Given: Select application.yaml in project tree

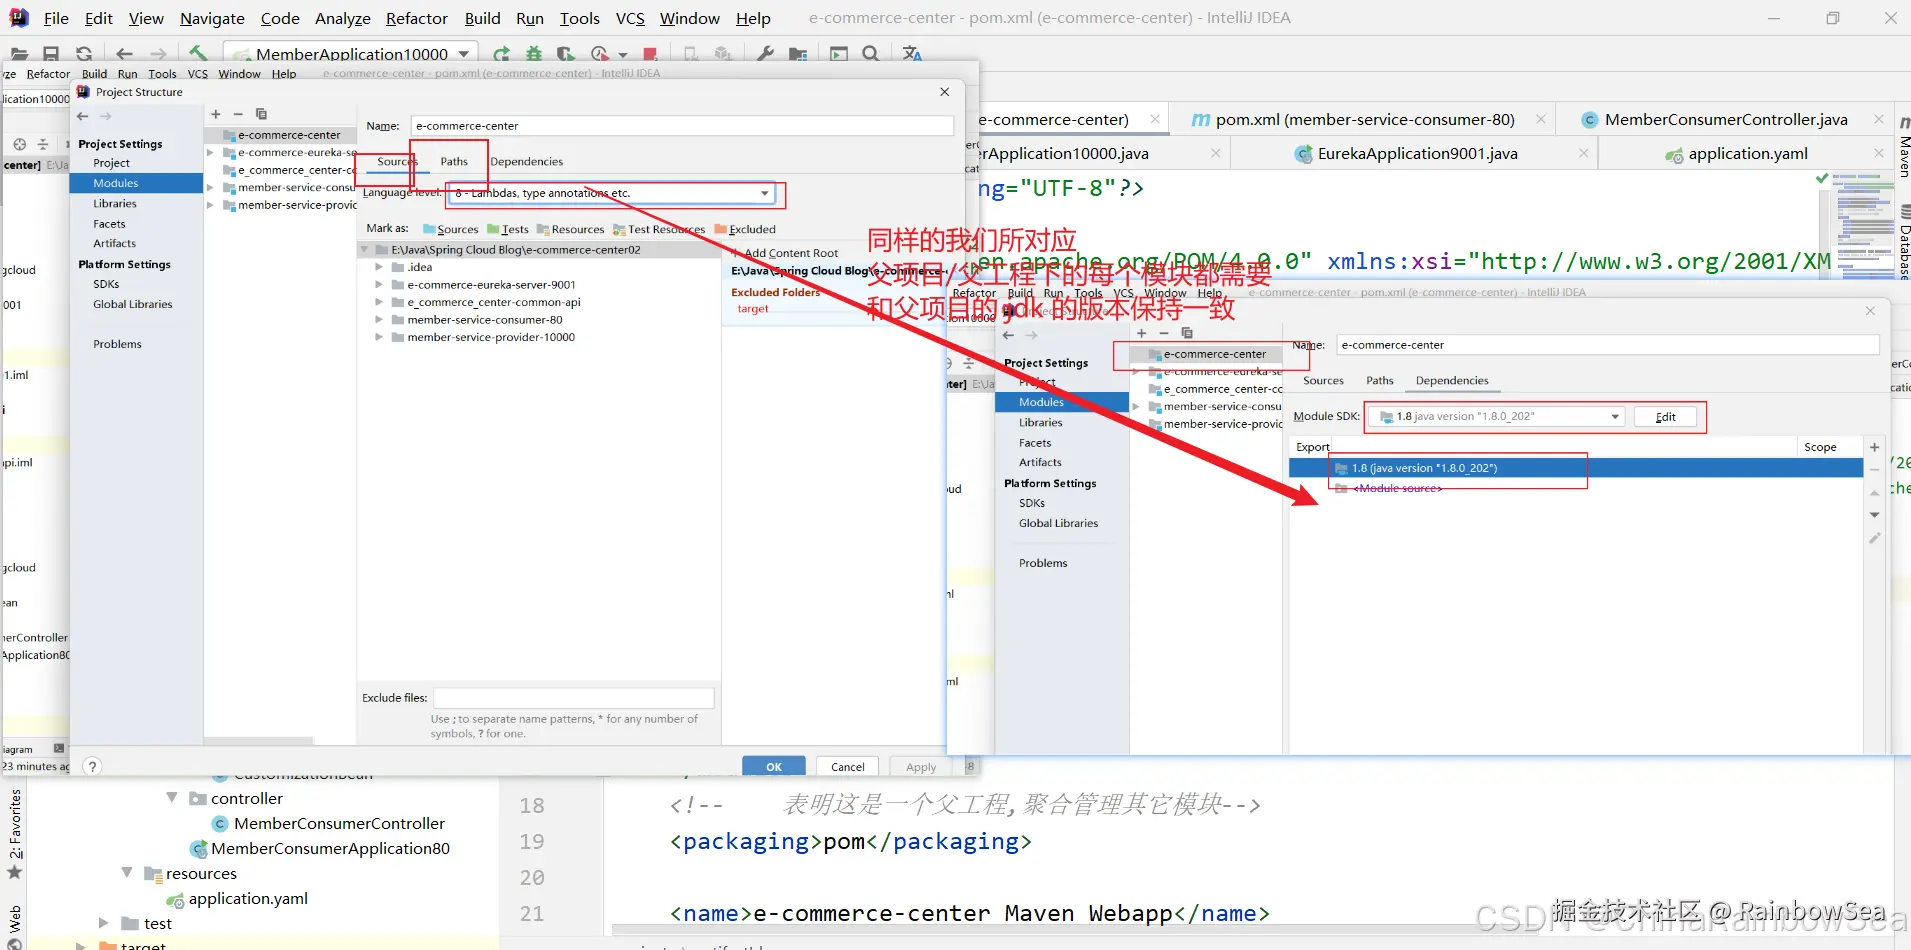Looking at the screenshot, I should [248, 898].
